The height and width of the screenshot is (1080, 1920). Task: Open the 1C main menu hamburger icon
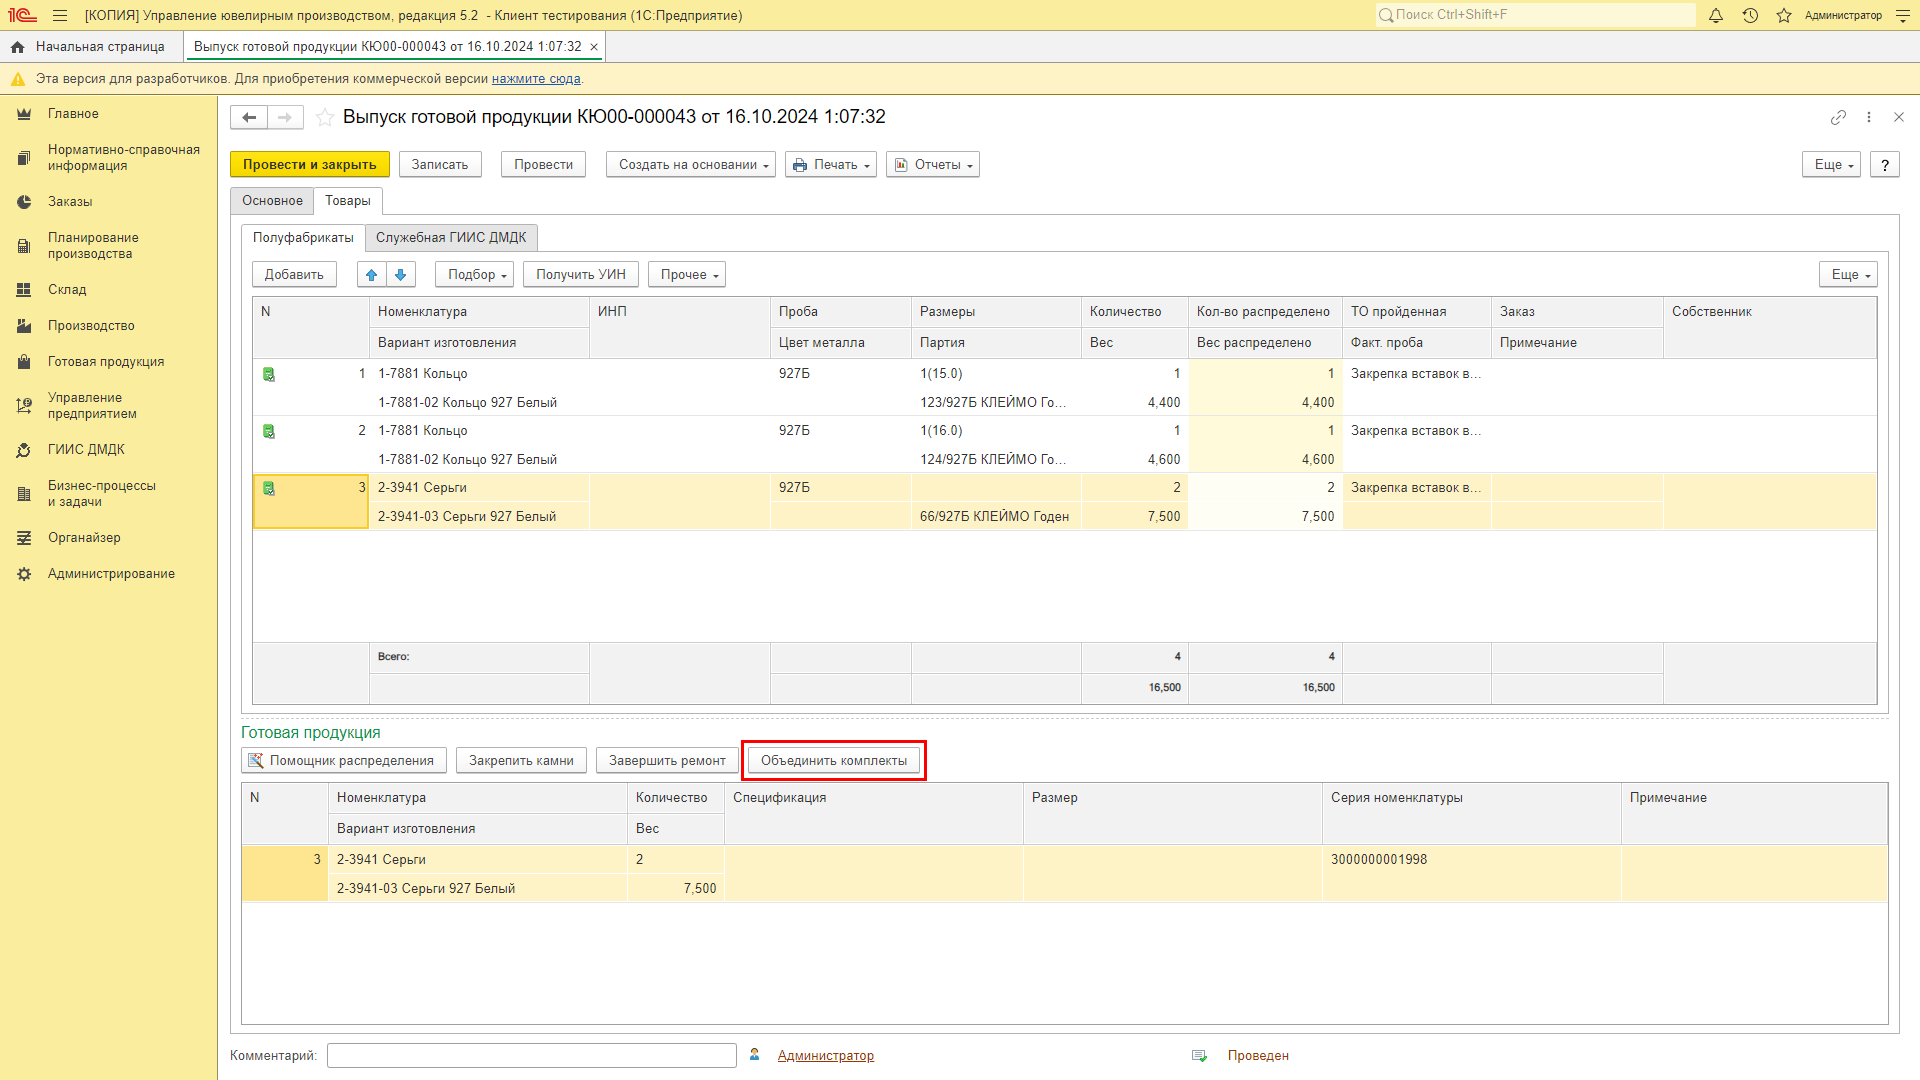pyautogui.click(x=60, y=15)
